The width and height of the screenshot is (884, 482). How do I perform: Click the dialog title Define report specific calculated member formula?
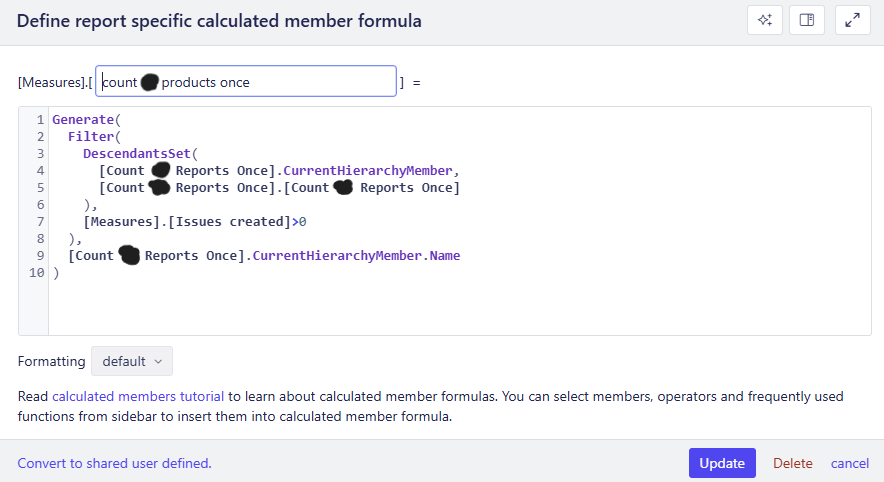(219, 21)
